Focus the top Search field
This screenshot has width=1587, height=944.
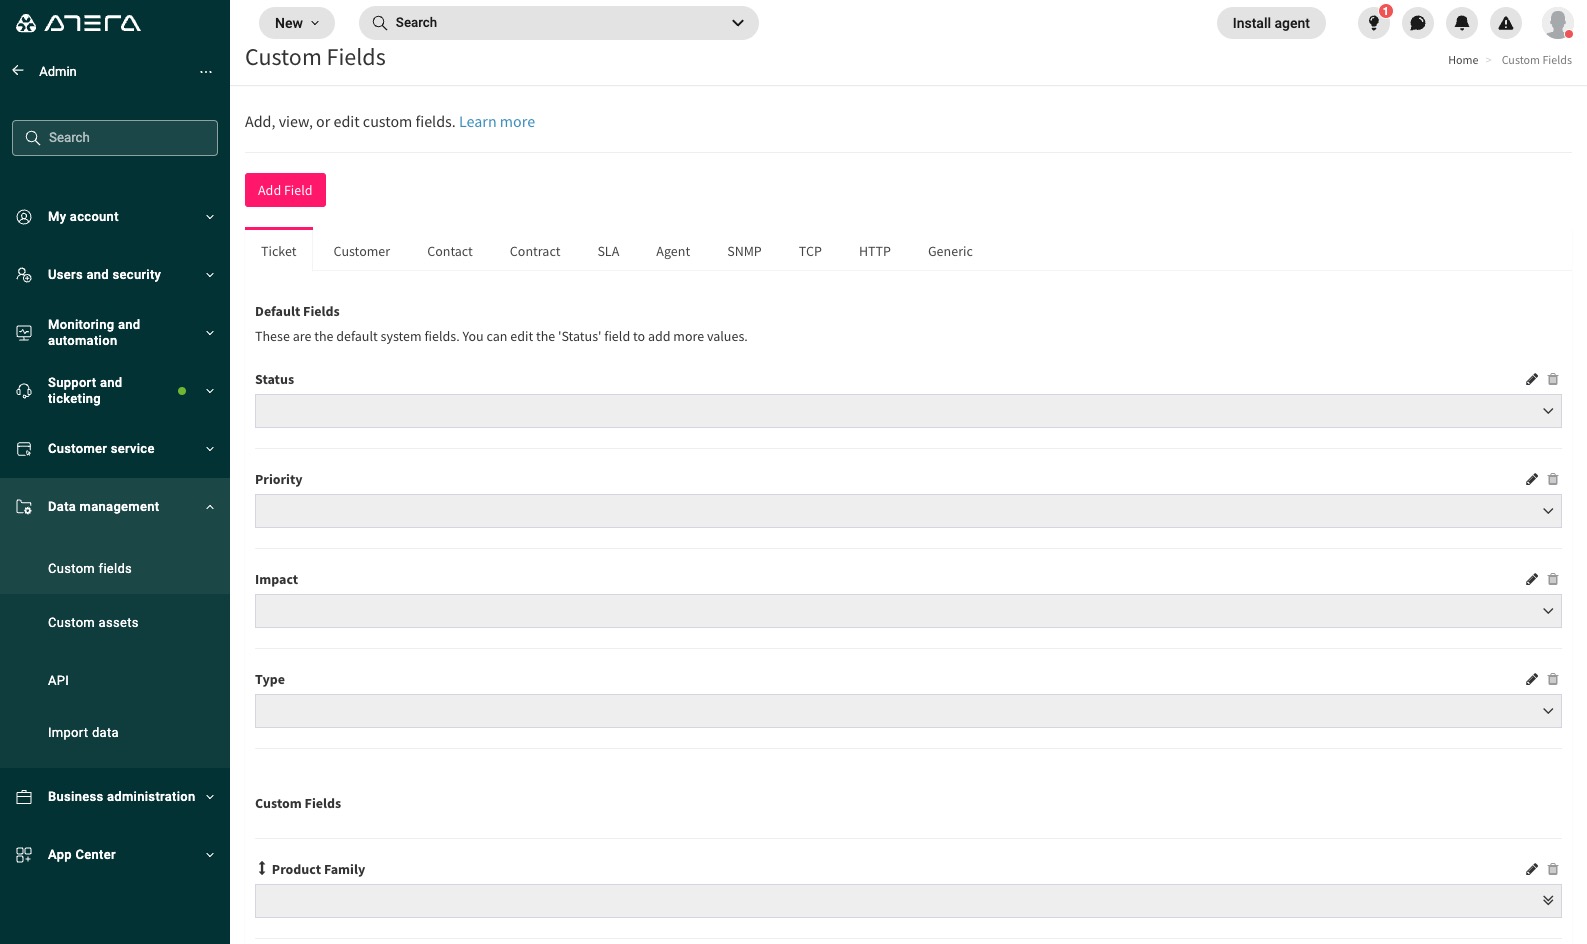pos(558,23)
